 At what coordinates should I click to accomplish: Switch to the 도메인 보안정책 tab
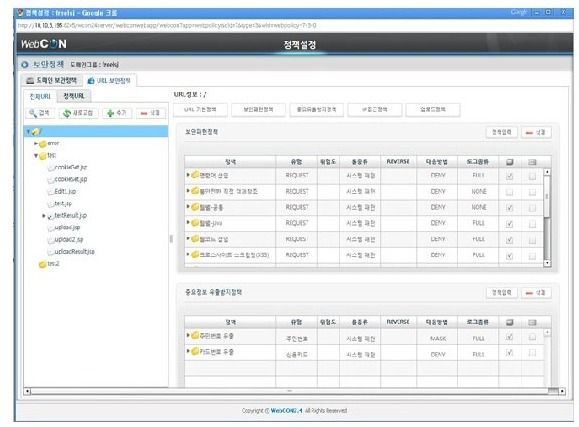pyautogui.click(x=52, y=81)
